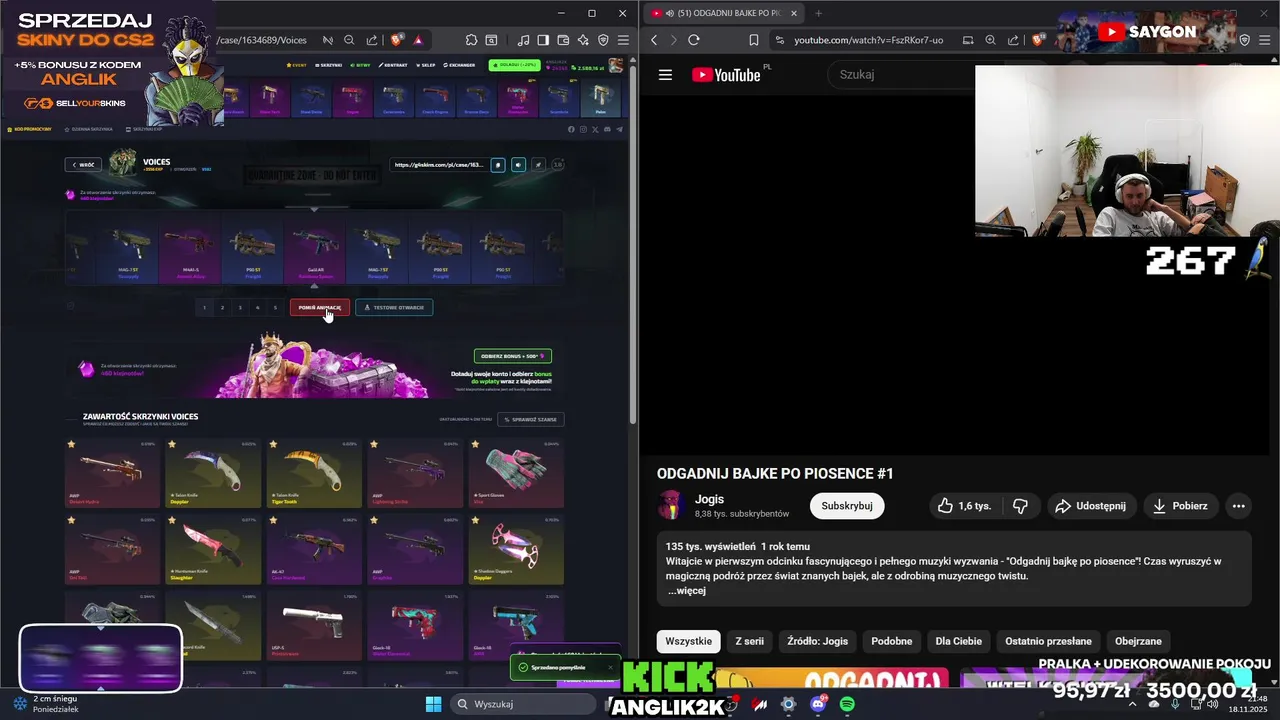
Task: Click the WRÓĆ back button
Action: (83, 165)
